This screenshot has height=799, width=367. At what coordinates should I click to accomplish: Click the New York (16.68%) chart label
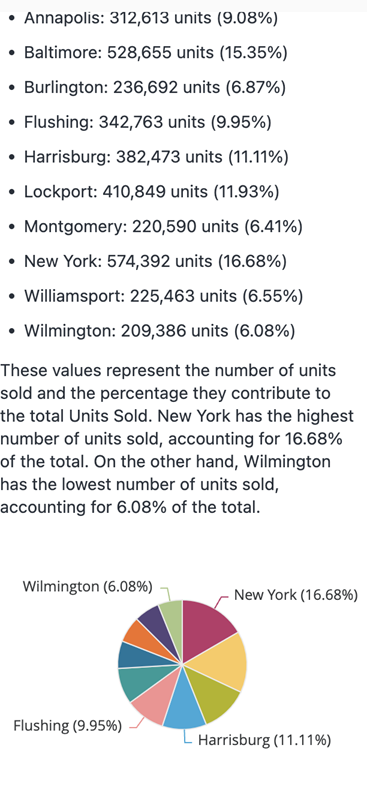click(x=296, y=595)
